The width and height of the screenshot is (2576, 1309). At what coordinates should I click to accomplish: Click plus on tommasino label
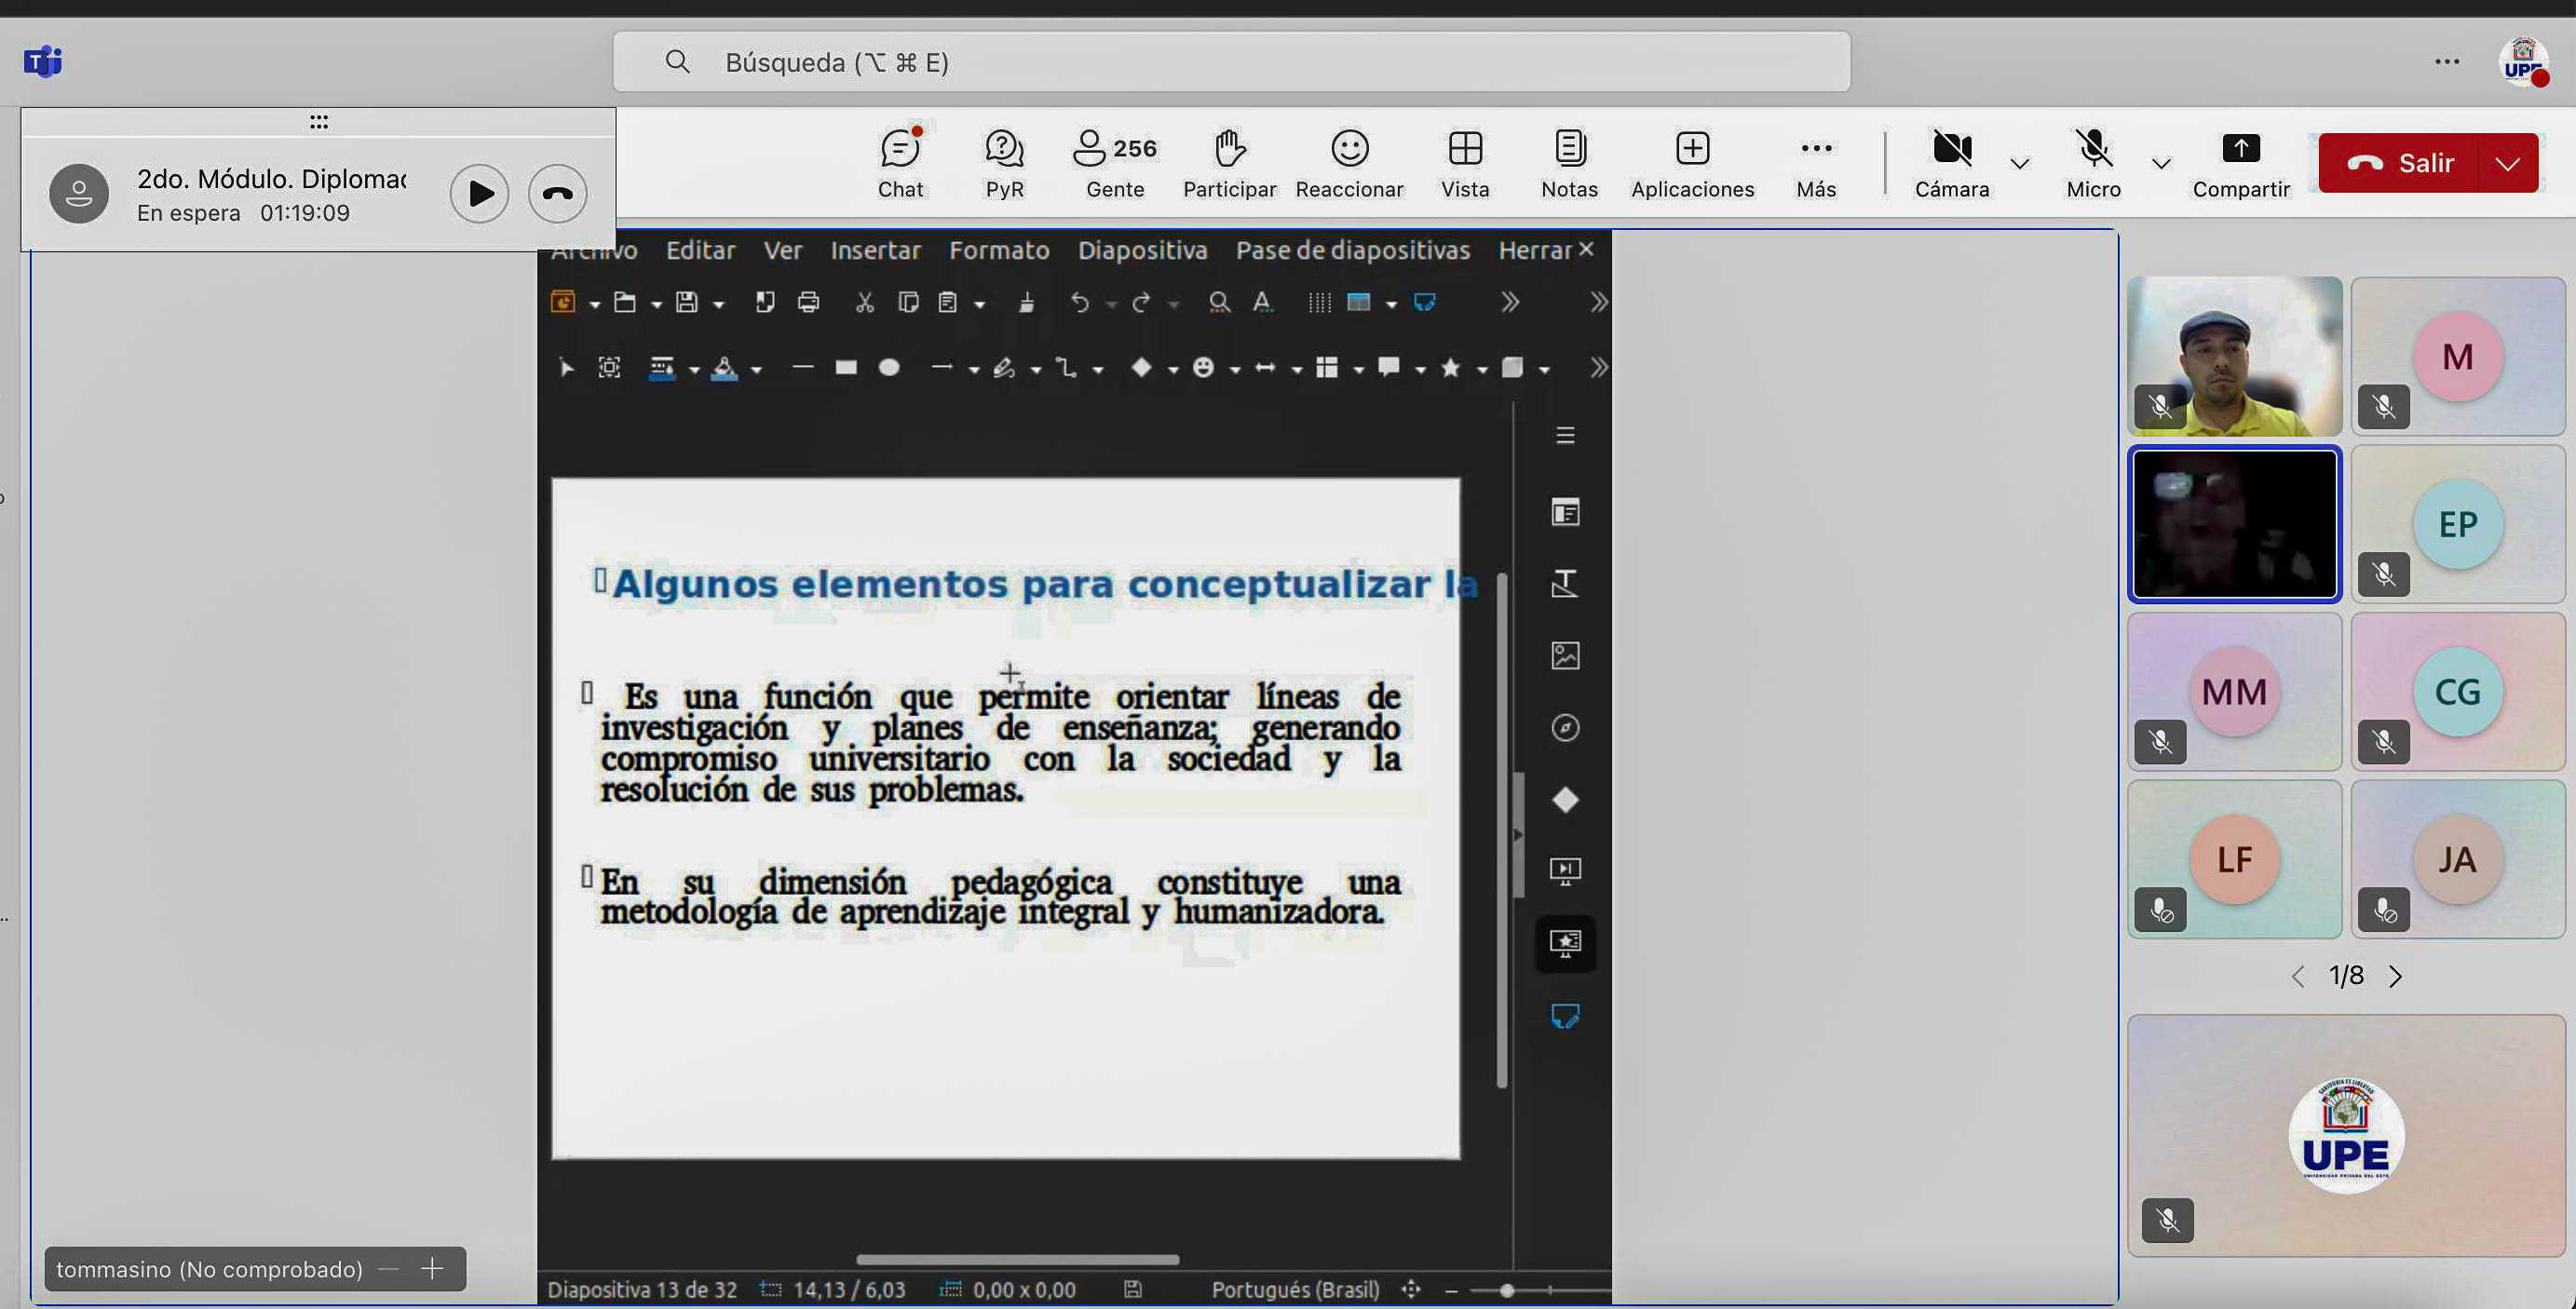(432, 1269)
